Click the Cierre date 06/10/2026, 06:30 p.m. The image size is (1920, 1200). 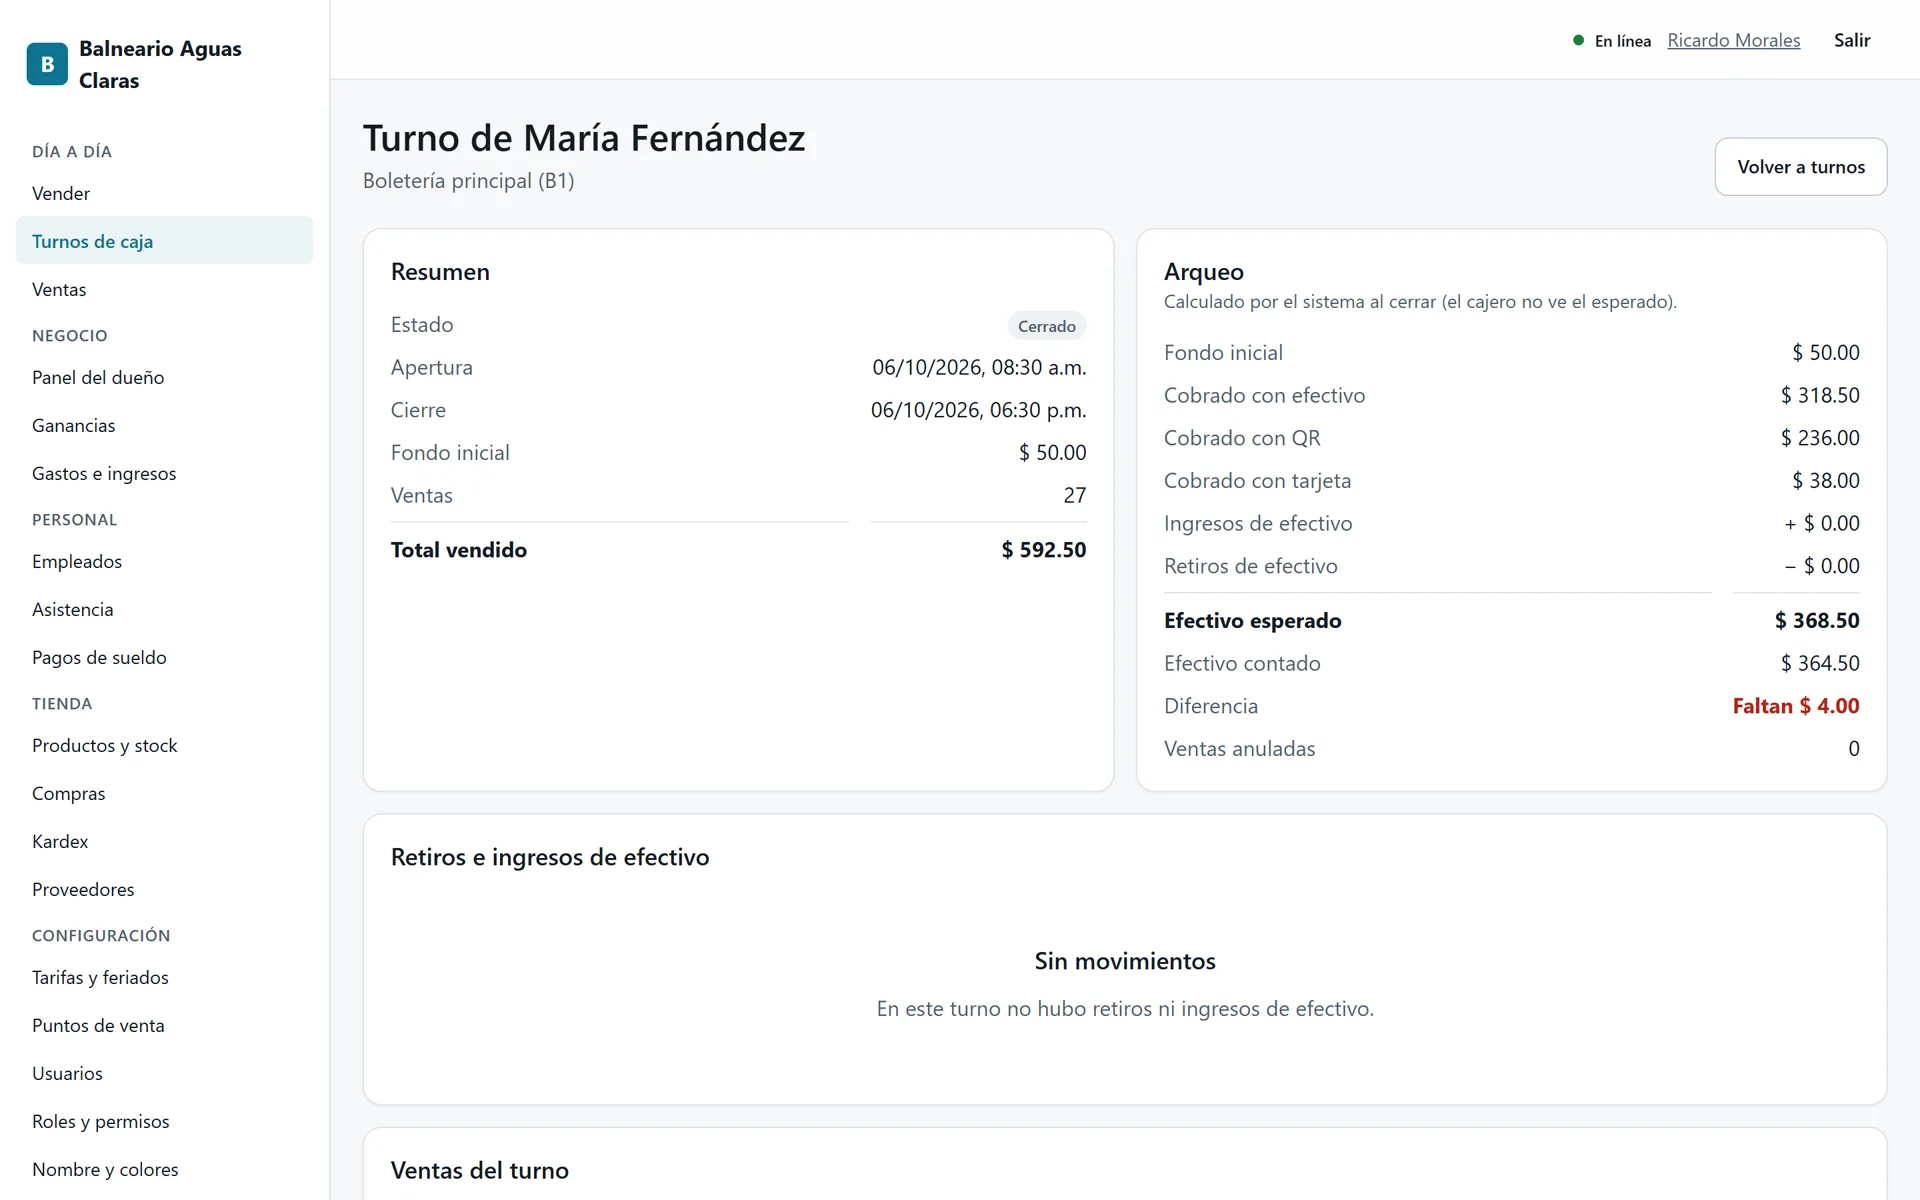click(978, 410)
